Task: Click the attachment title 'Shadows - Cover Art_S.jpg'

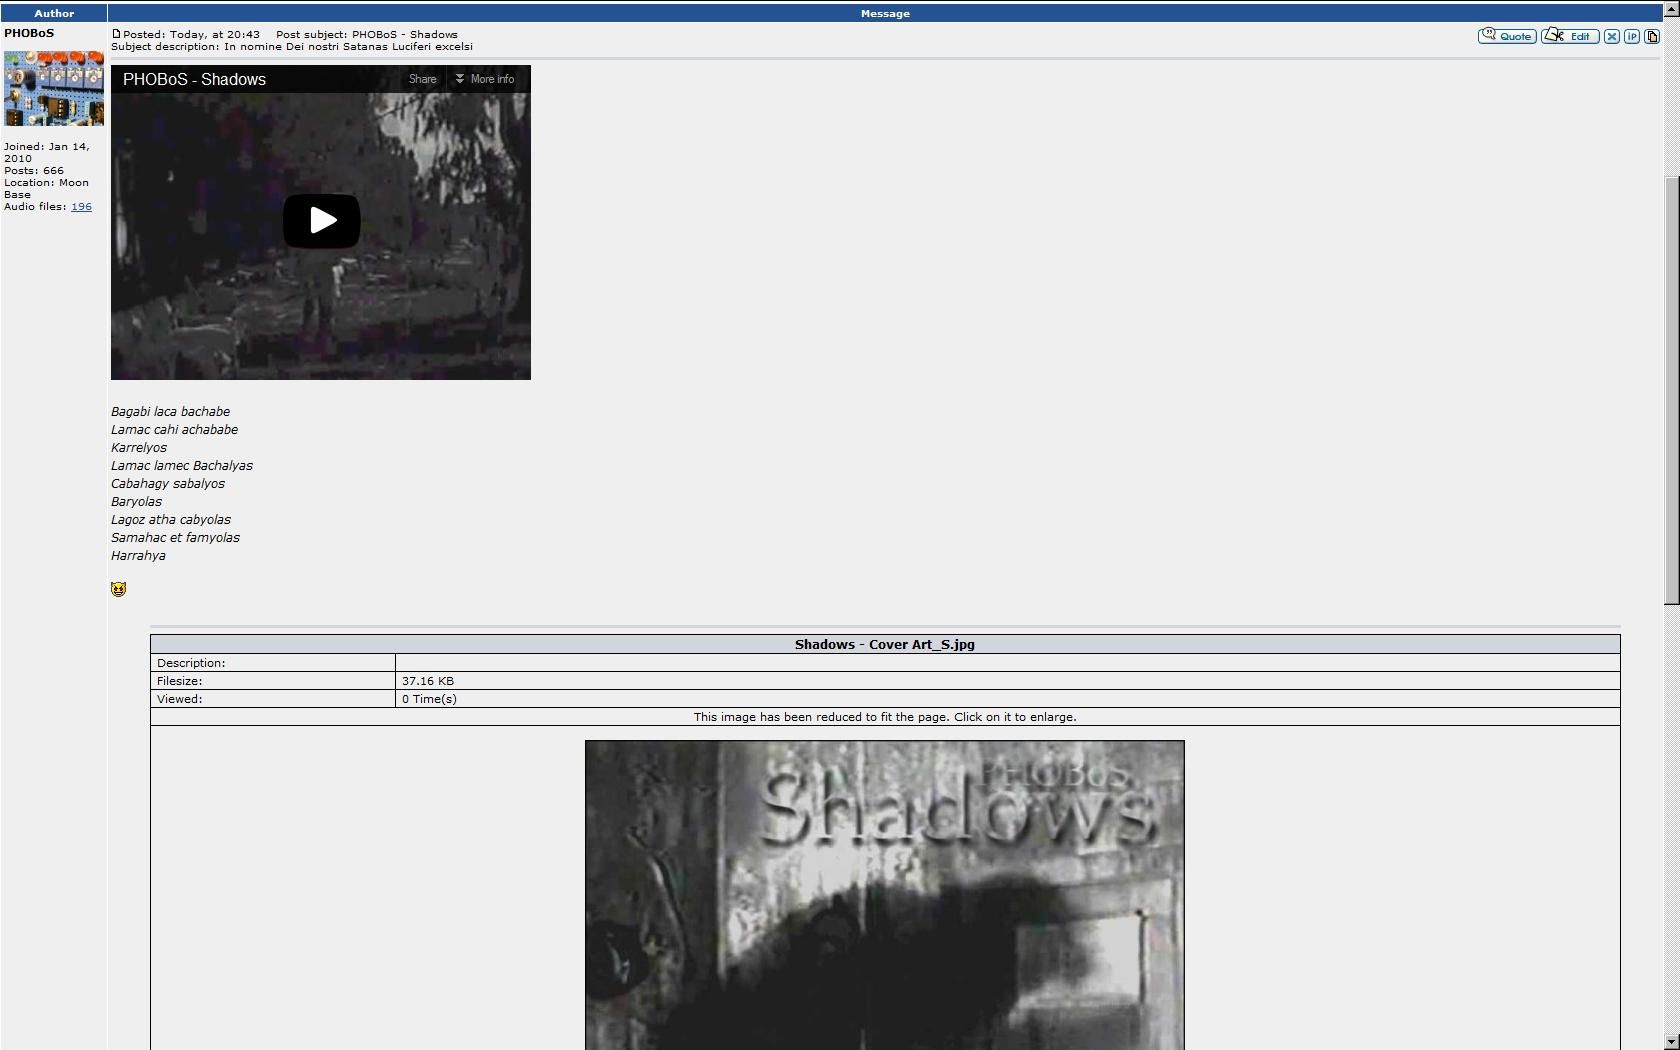Action: [x=884, y=644]
